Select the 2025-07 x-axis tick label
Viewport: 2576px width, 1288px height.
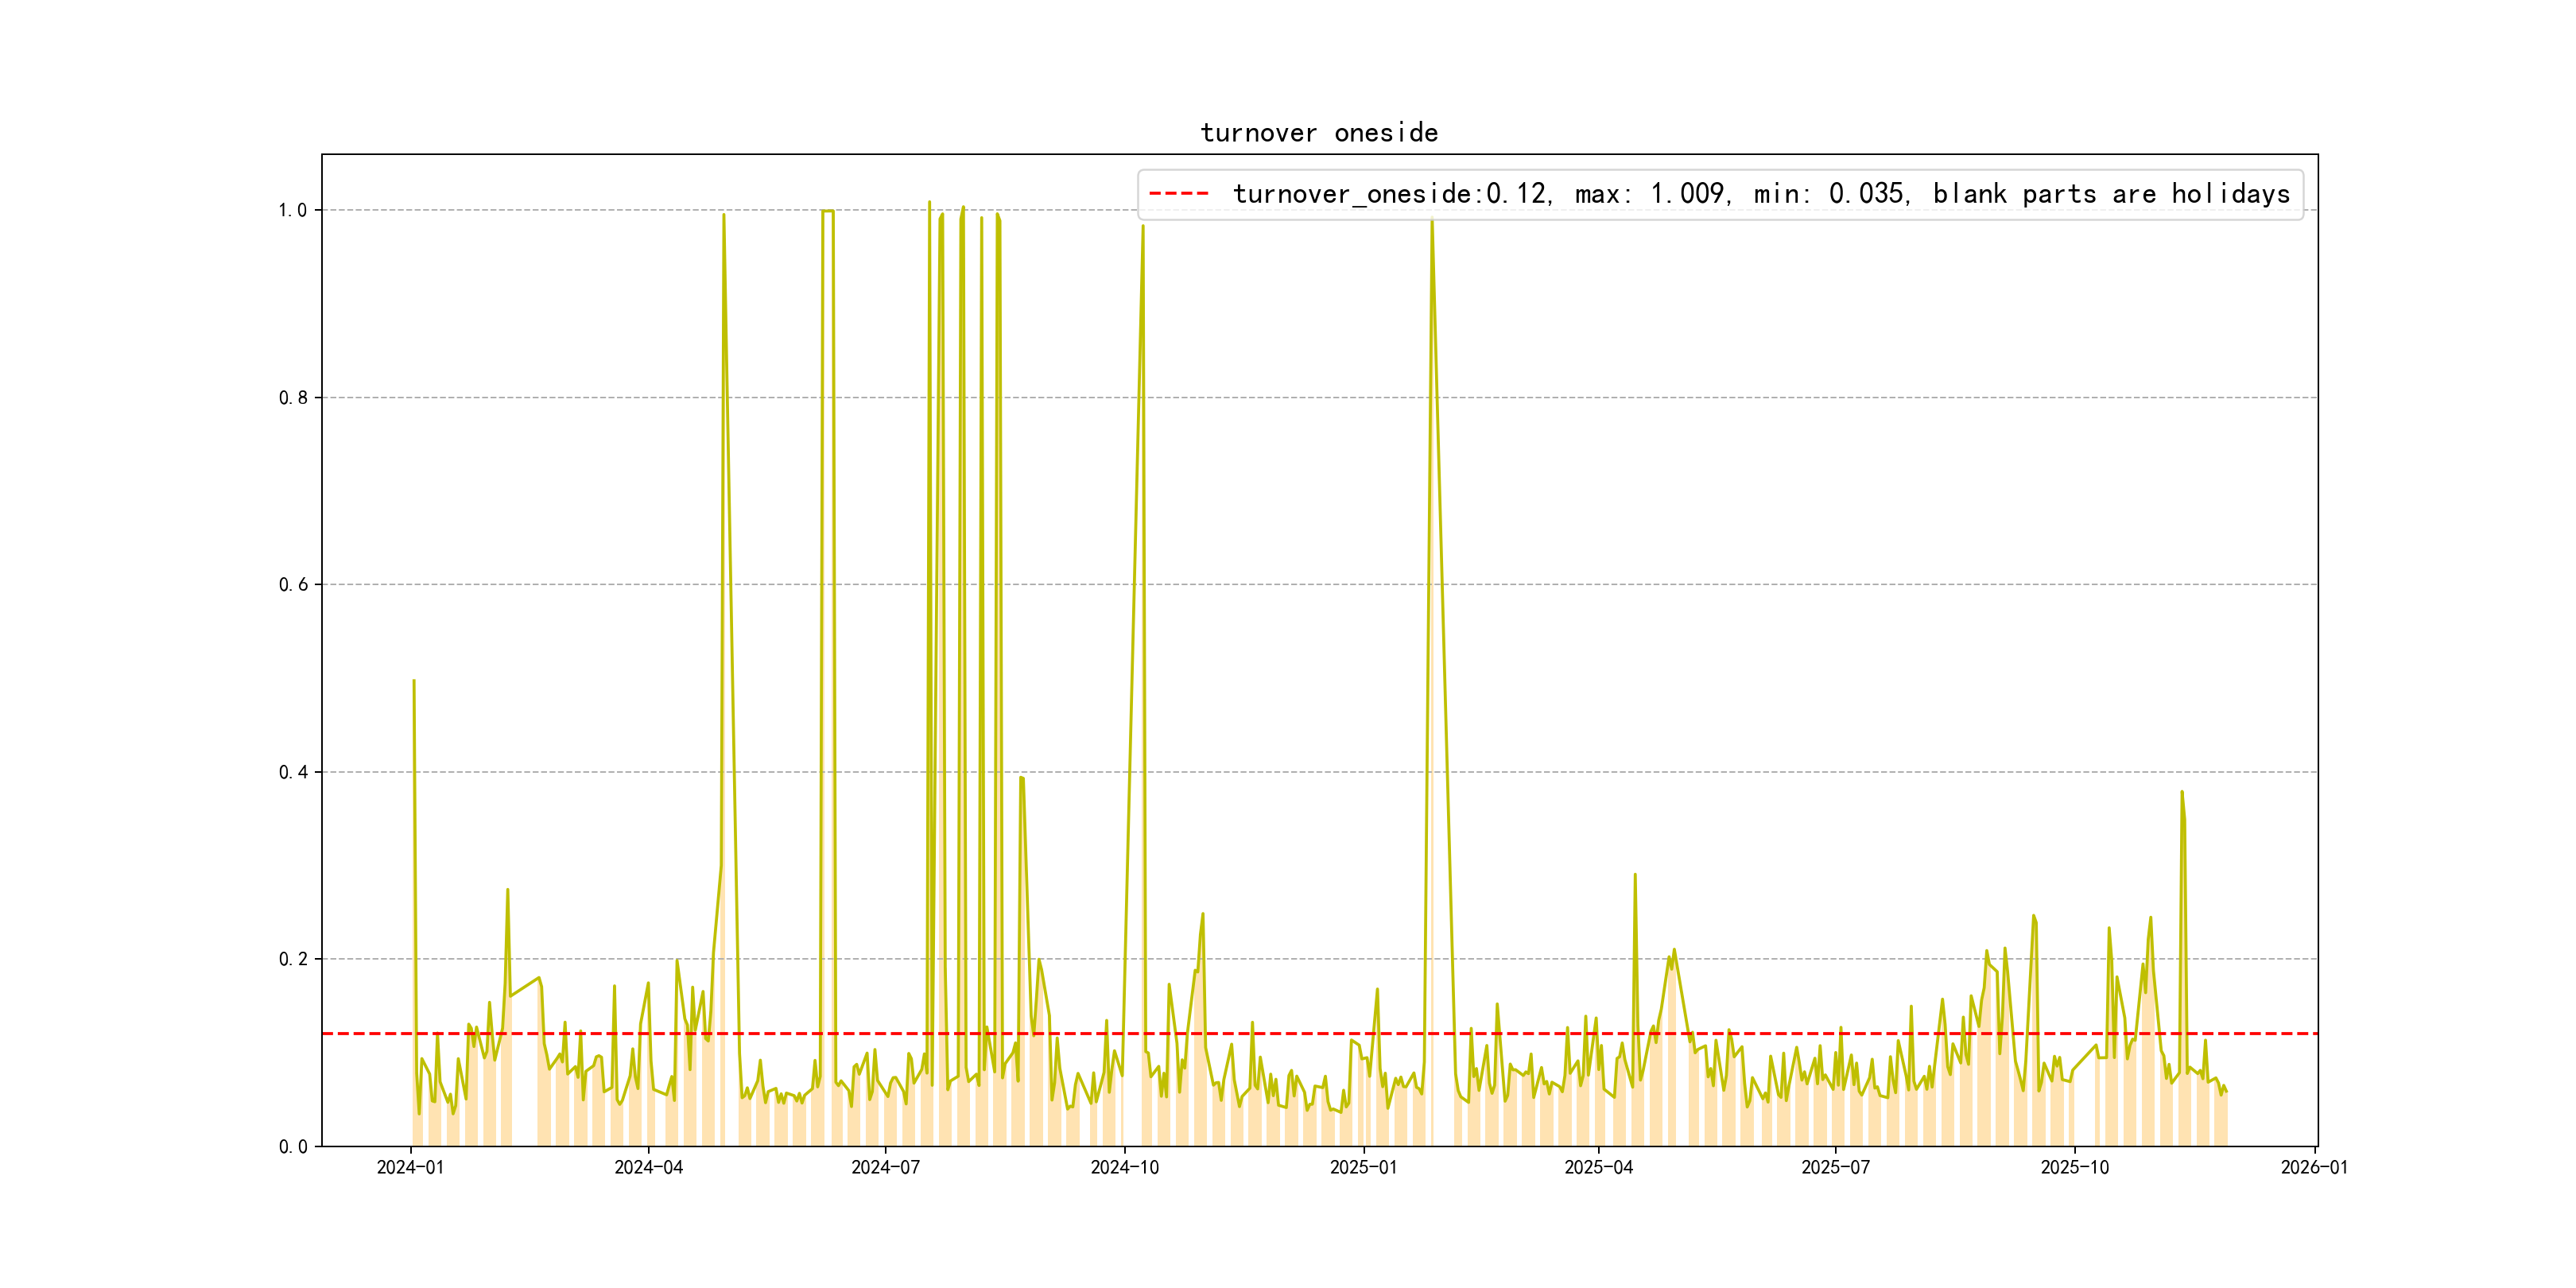tap(1835, 1168)
